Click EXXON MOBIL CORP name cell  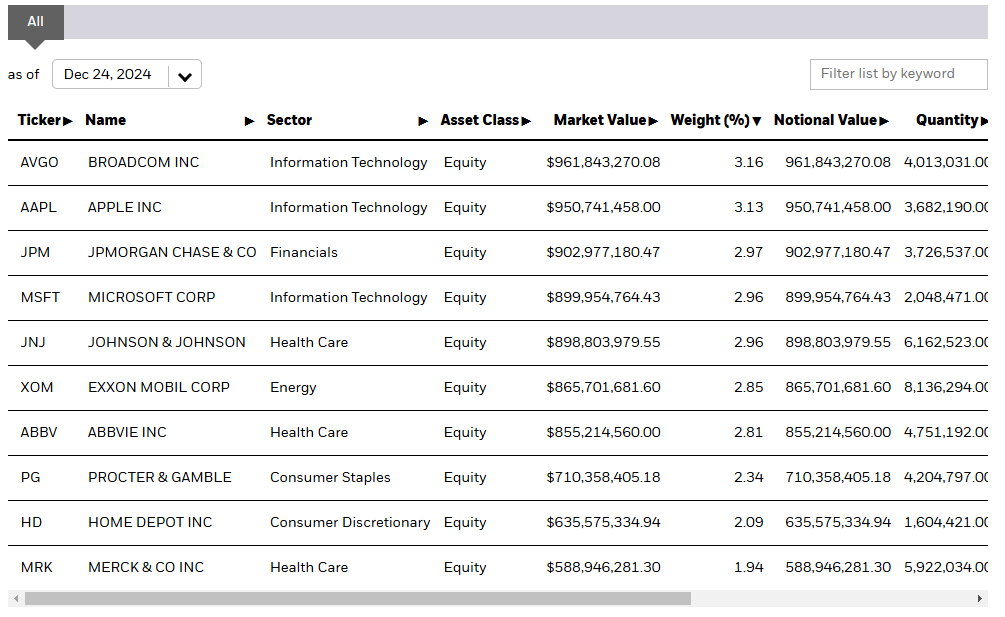coord(159,388)
